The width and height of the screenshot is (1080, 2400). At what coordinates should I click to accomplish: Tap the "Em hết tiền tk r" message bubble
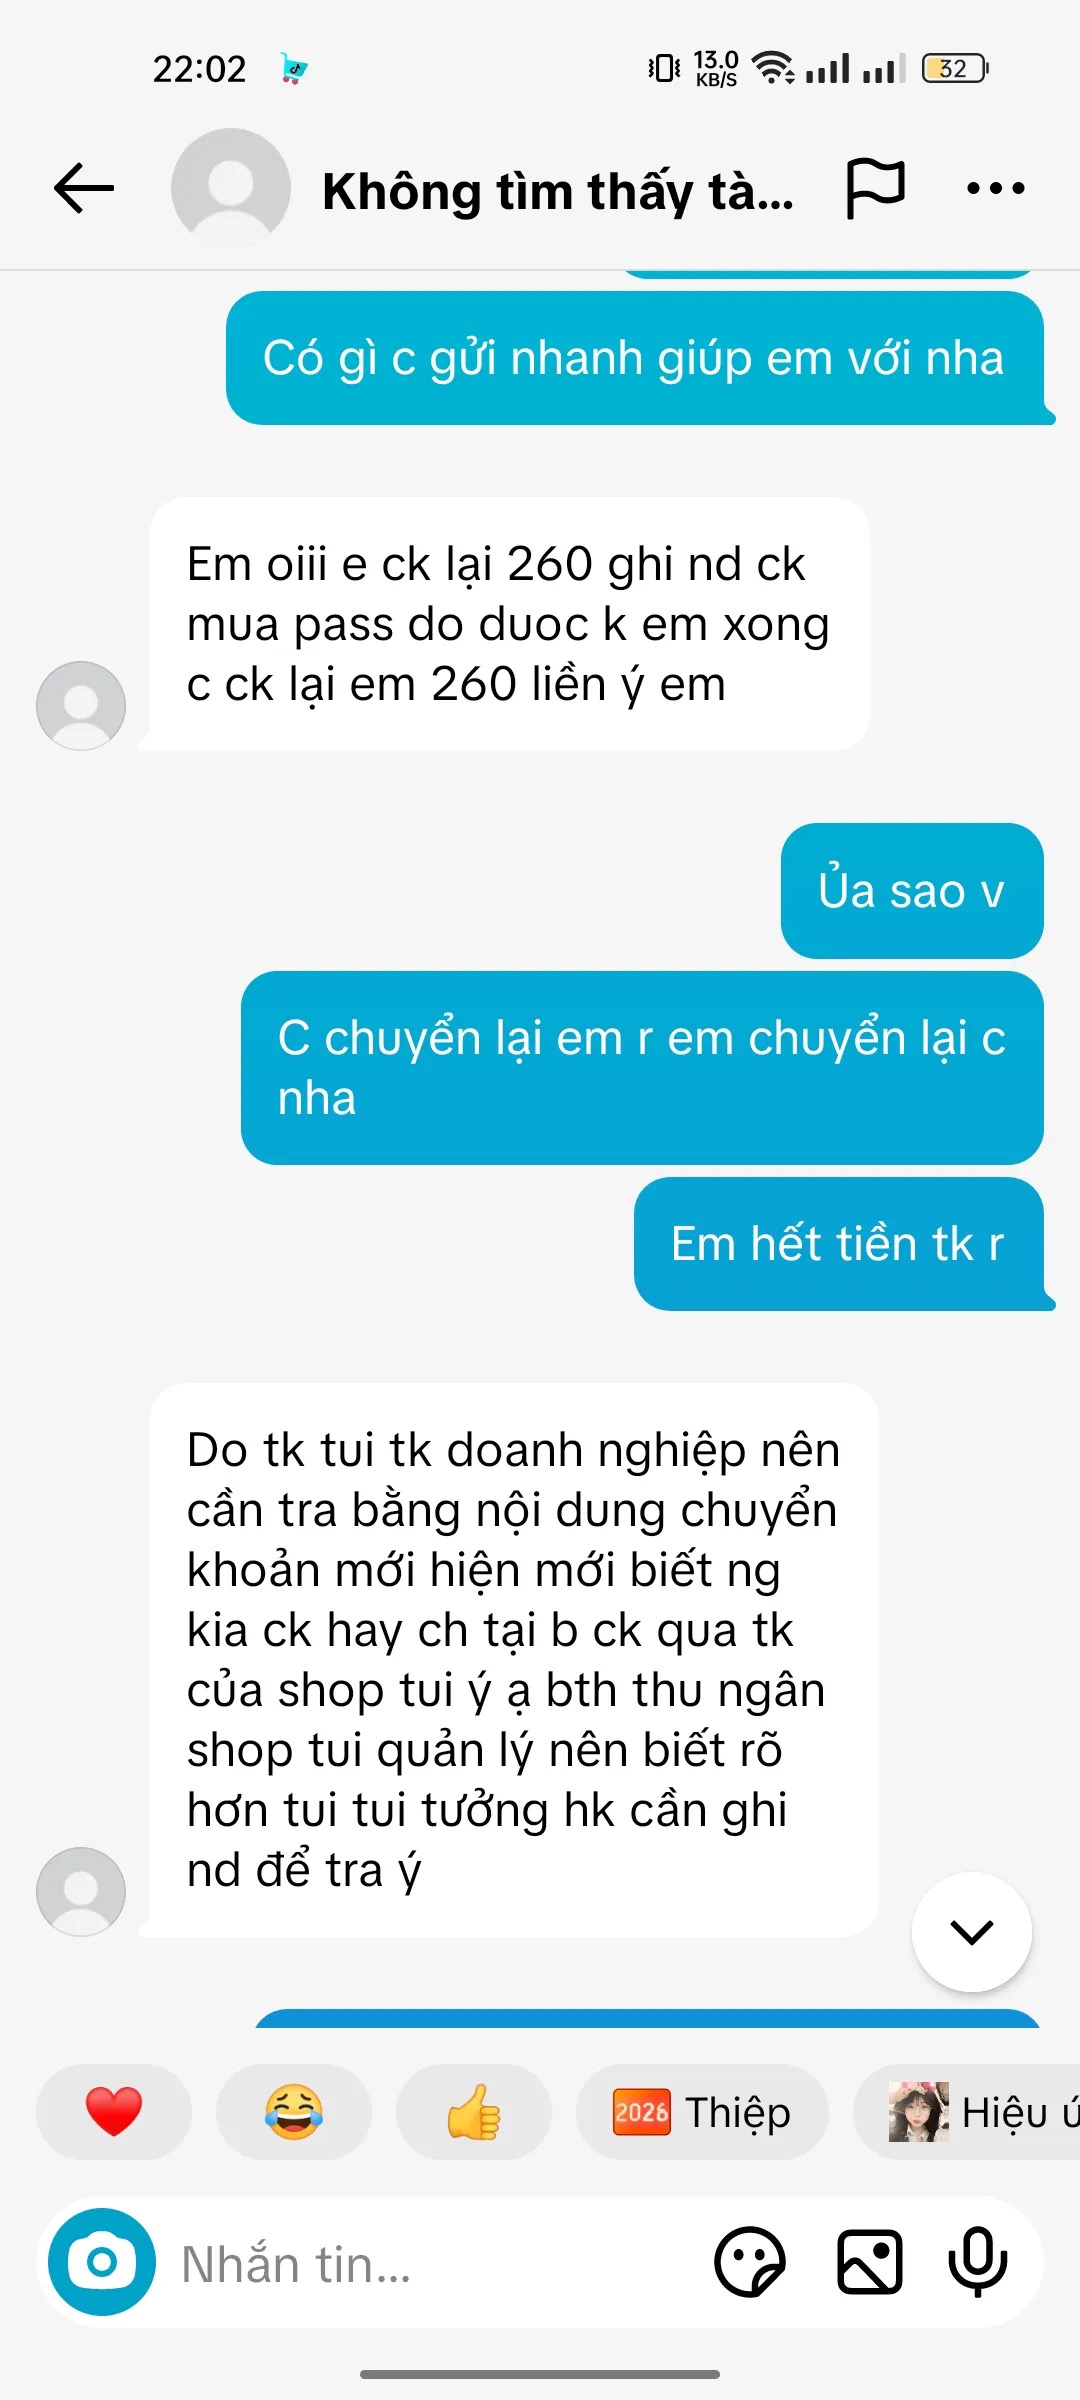click(839, 1244)
